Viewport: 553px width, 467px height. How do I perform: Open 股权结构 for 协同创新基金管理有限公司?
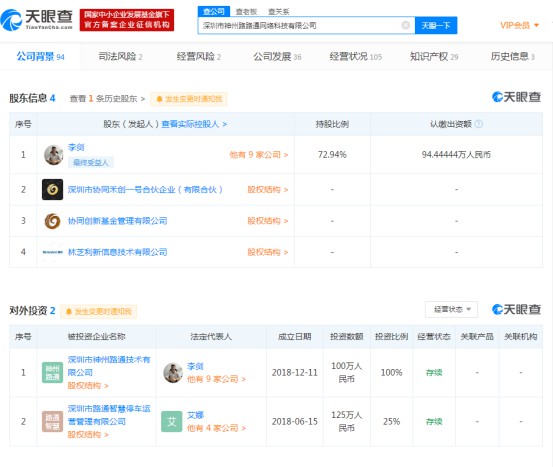267,221
